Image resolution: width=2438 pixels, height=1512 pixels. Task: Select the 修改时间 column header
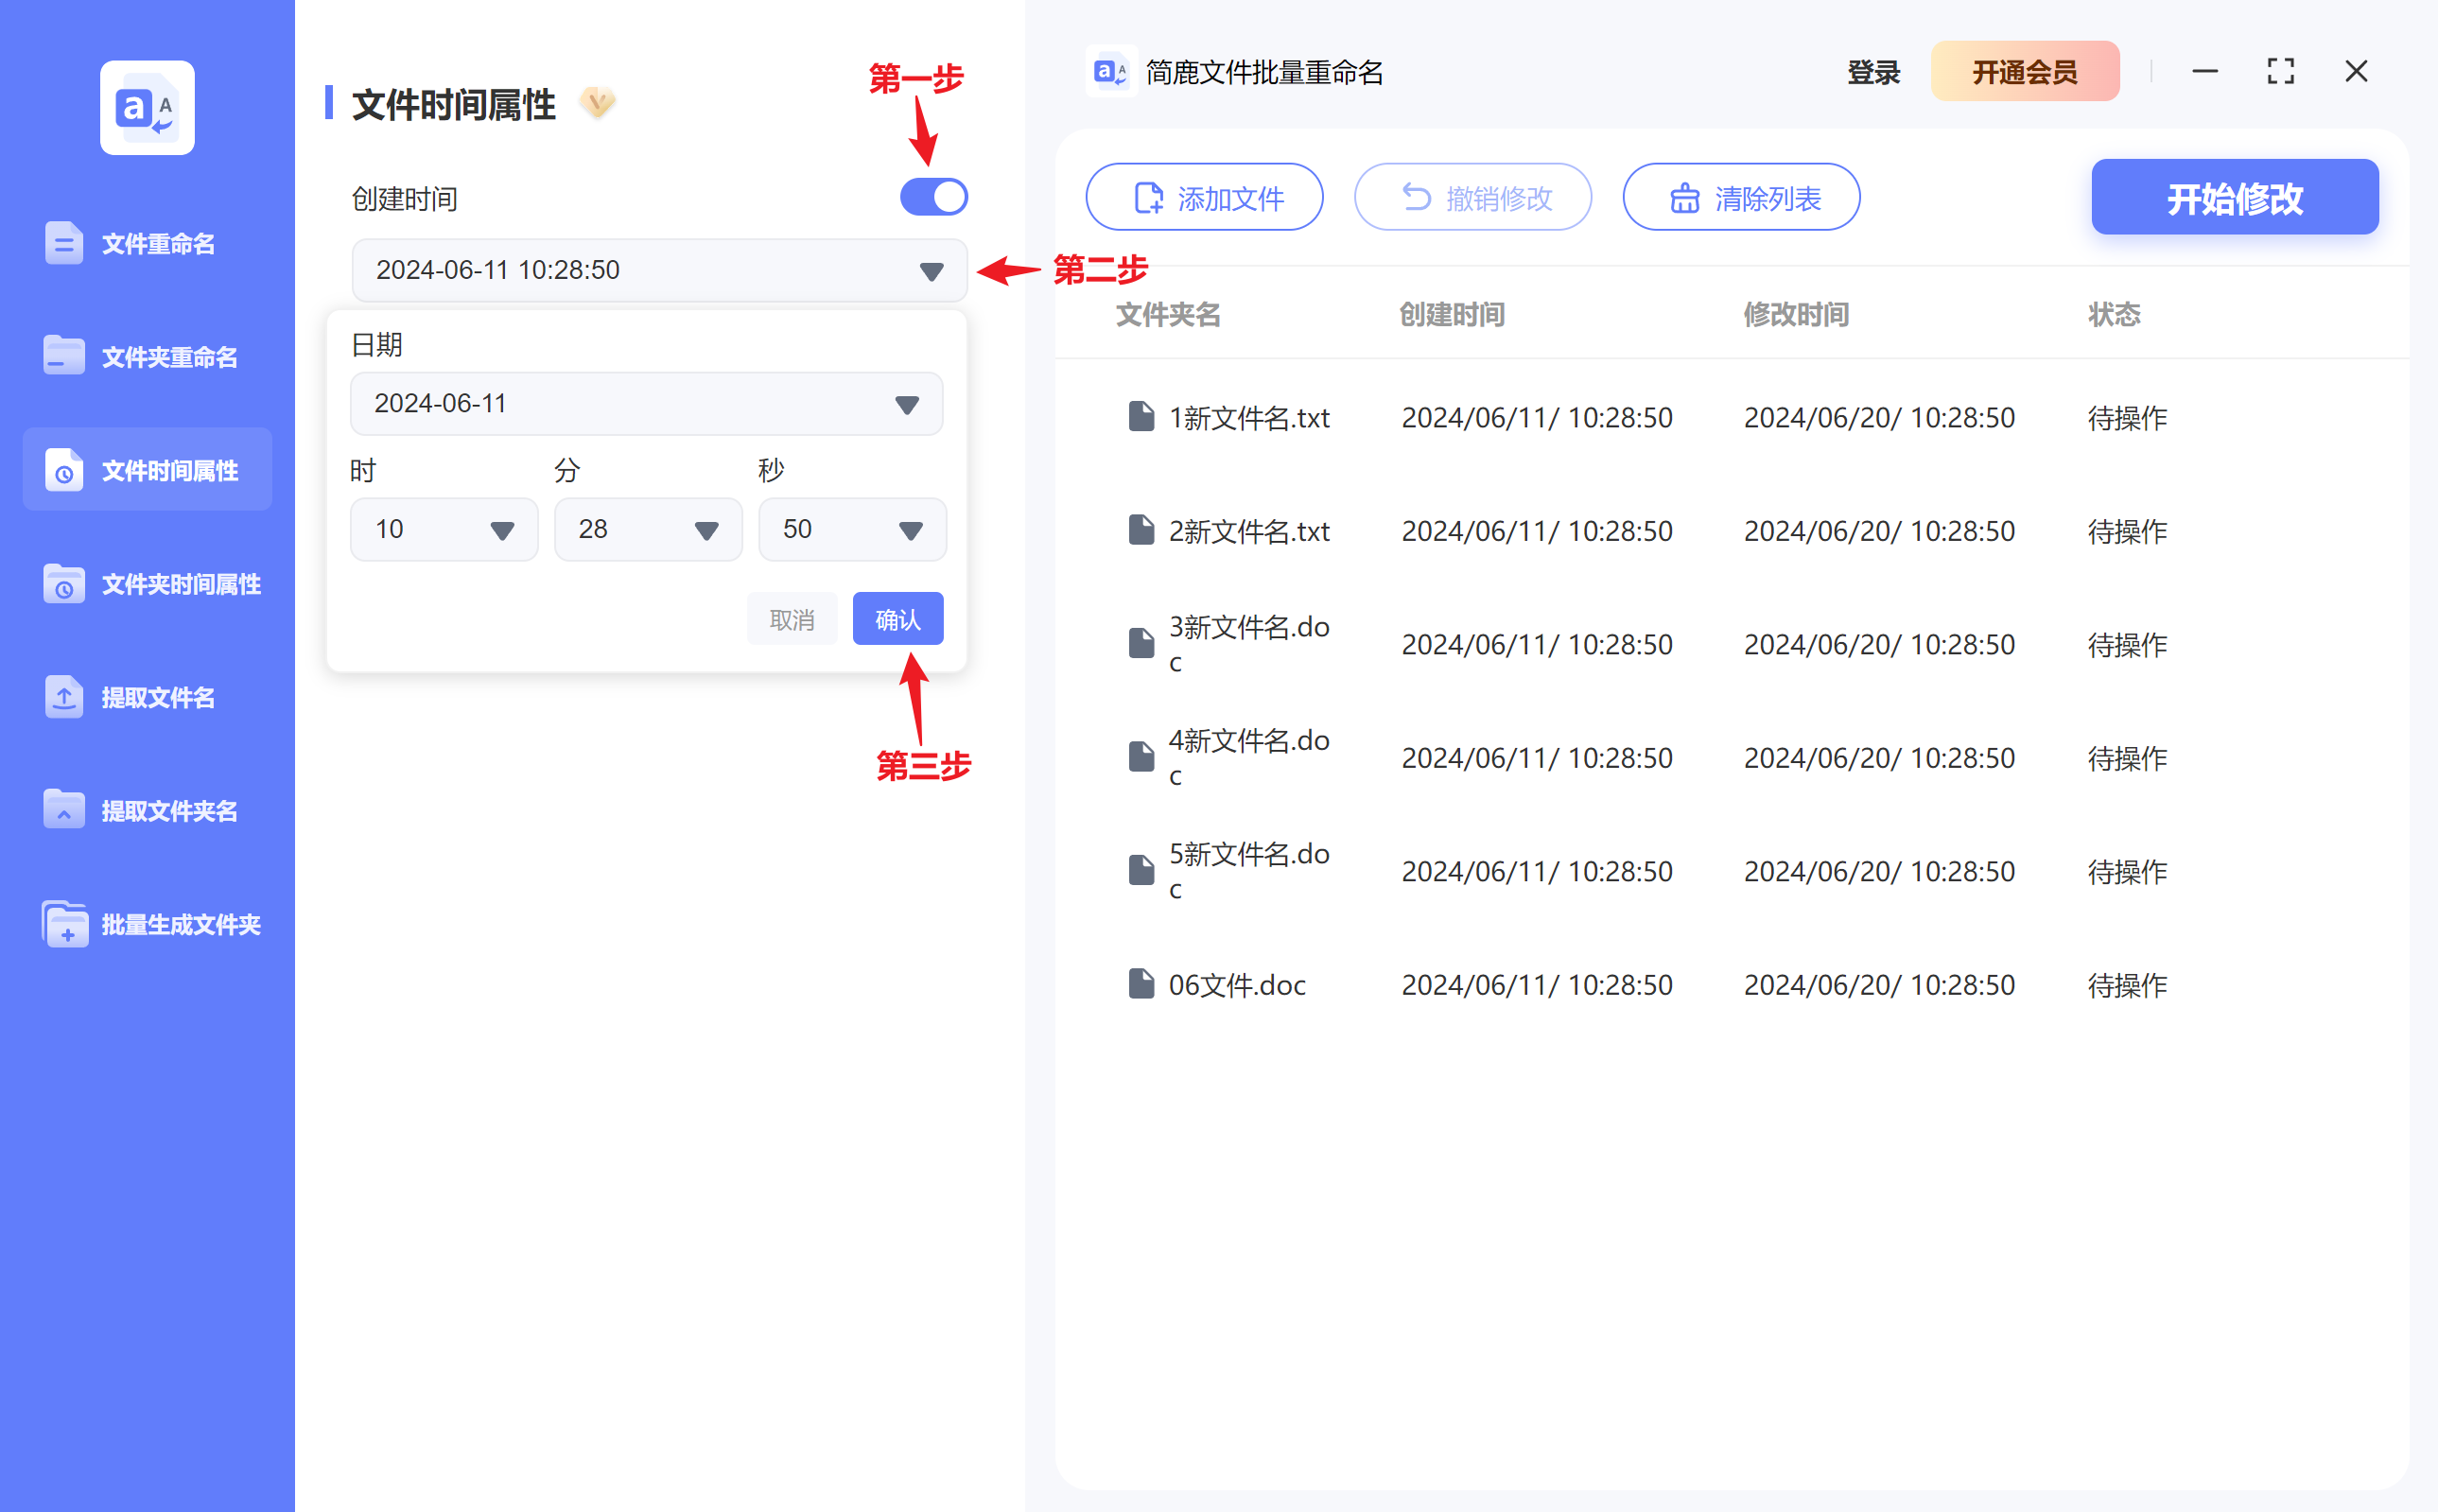coord(1795,315)
